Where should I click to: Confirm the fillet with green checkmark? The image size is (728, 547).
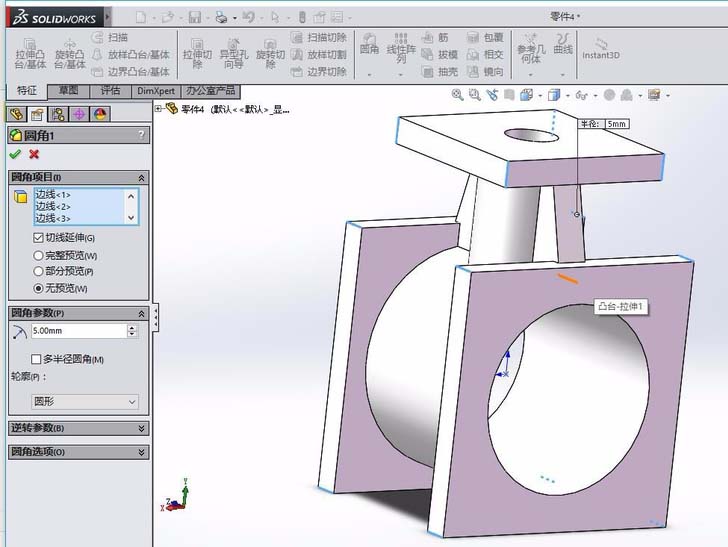[x=15, y=154]
